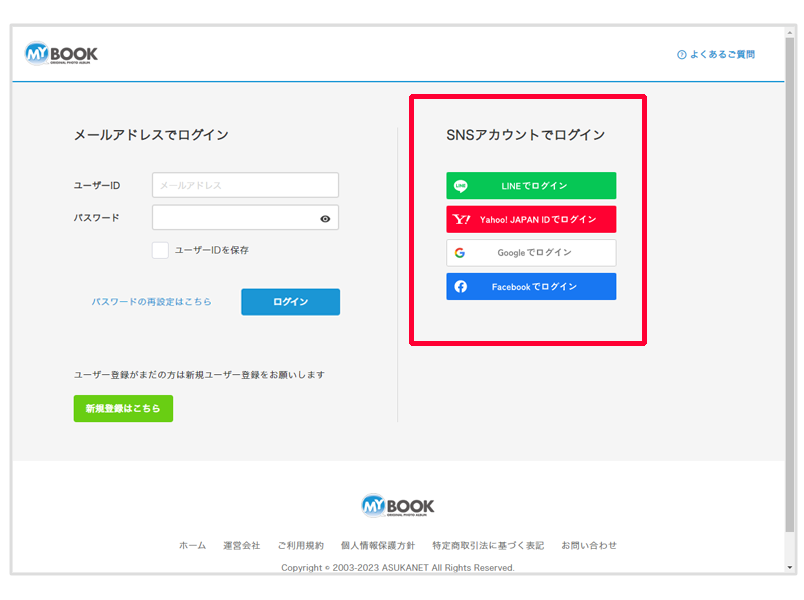Sign in using Googleでログイン button
The image size is (804, 600).
tap(531, 253)
